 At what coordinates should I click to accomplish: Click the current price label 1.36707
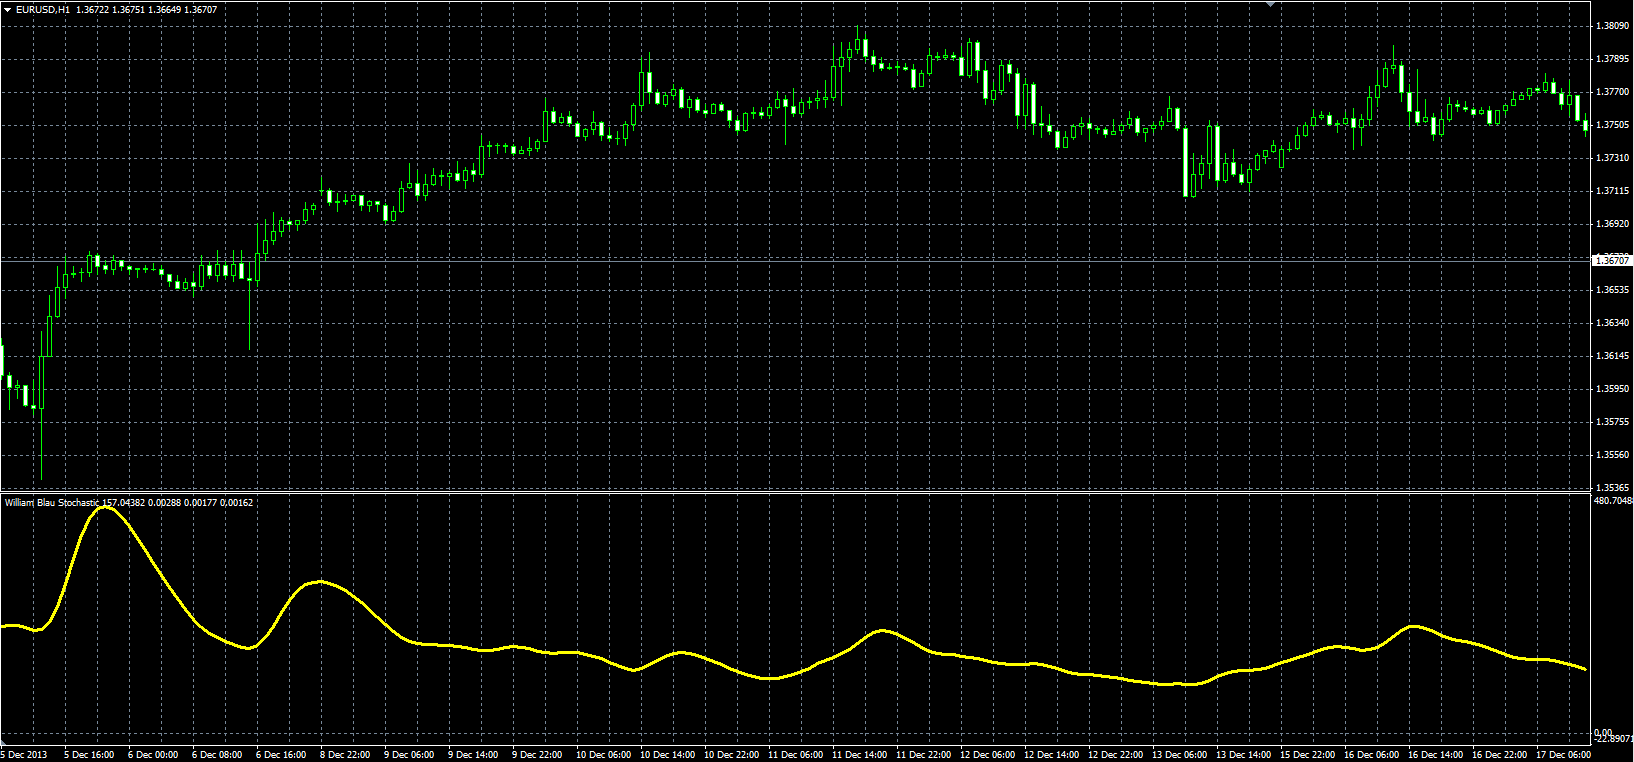[x=1611, y=260]
